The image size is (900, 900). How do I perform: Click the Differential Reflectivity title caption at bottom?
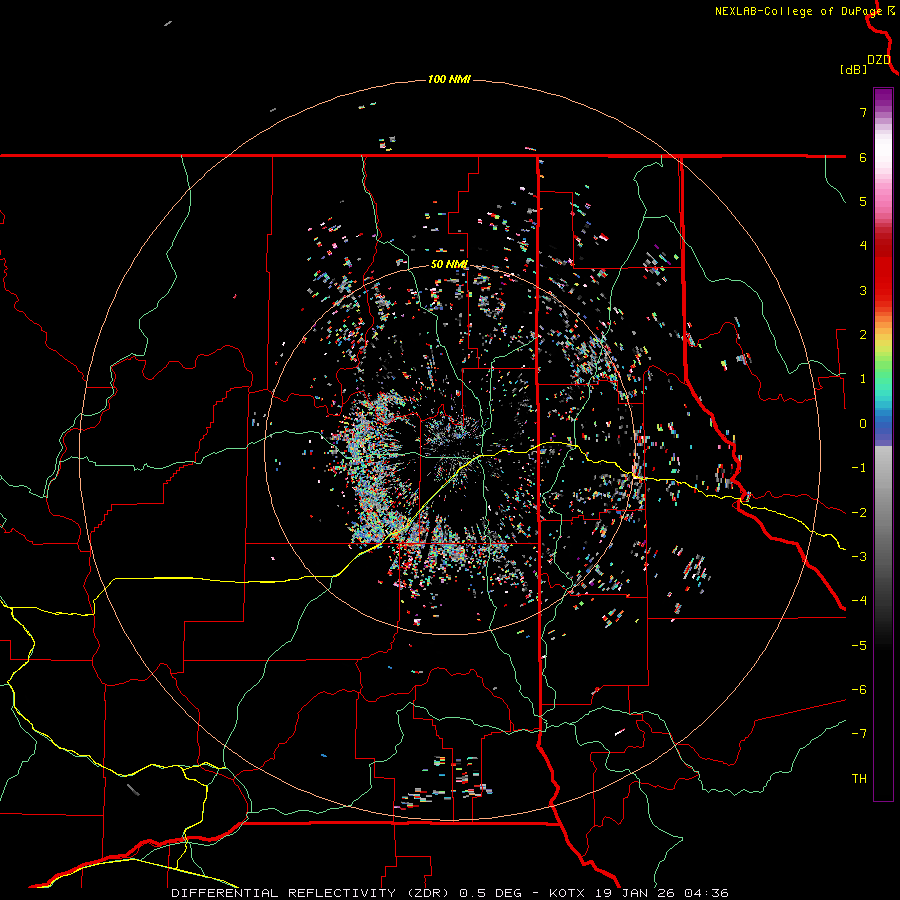(x=449, y=893)
